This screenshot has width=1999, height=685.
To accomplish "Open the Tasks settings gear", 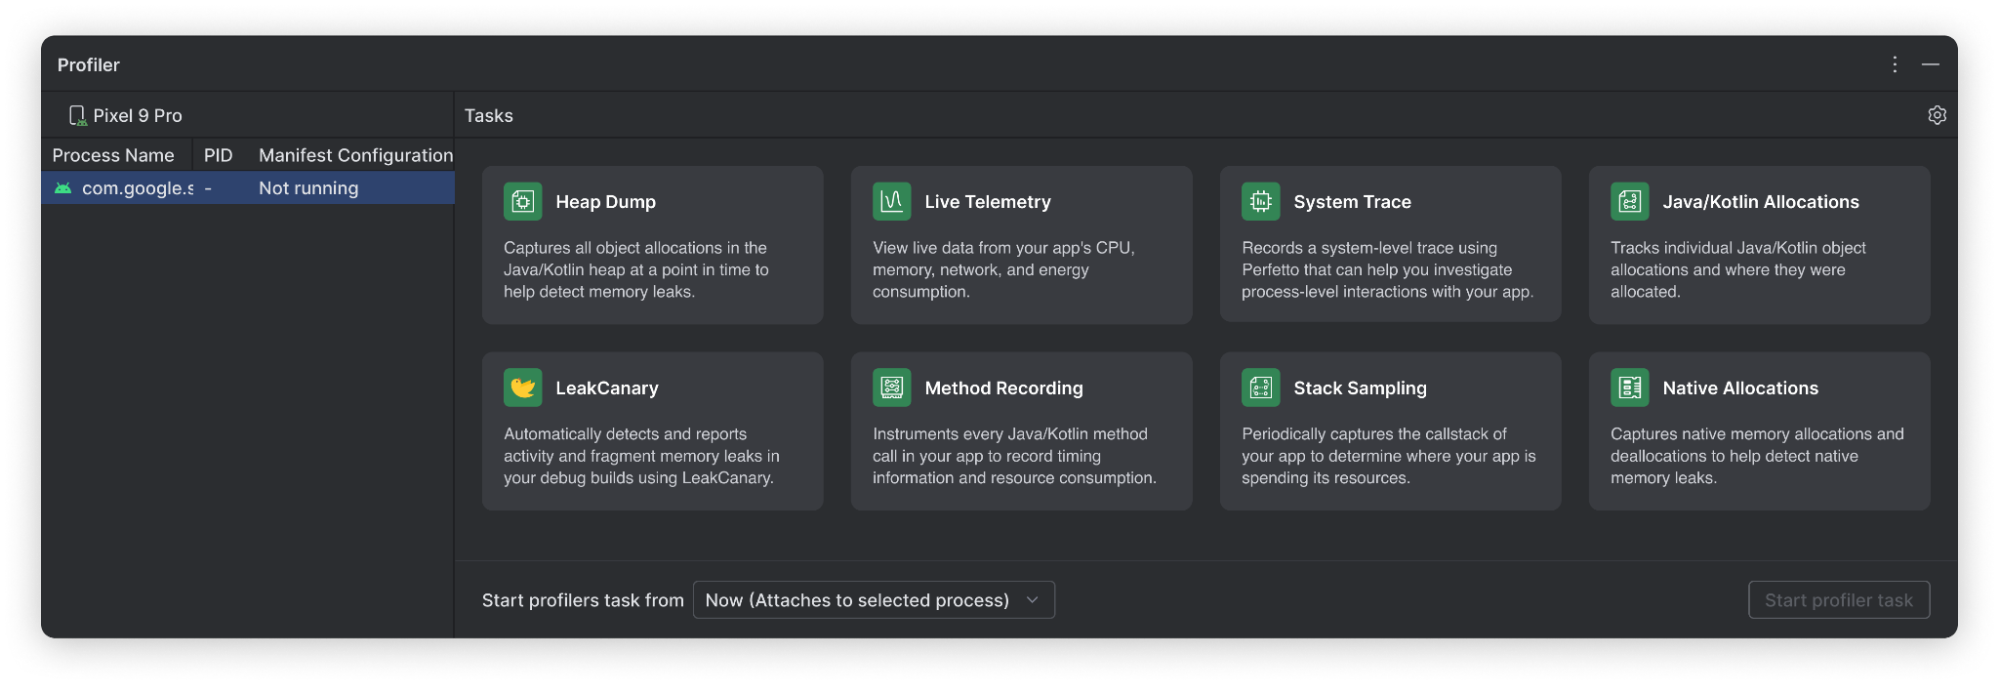I will point(1937,115).
